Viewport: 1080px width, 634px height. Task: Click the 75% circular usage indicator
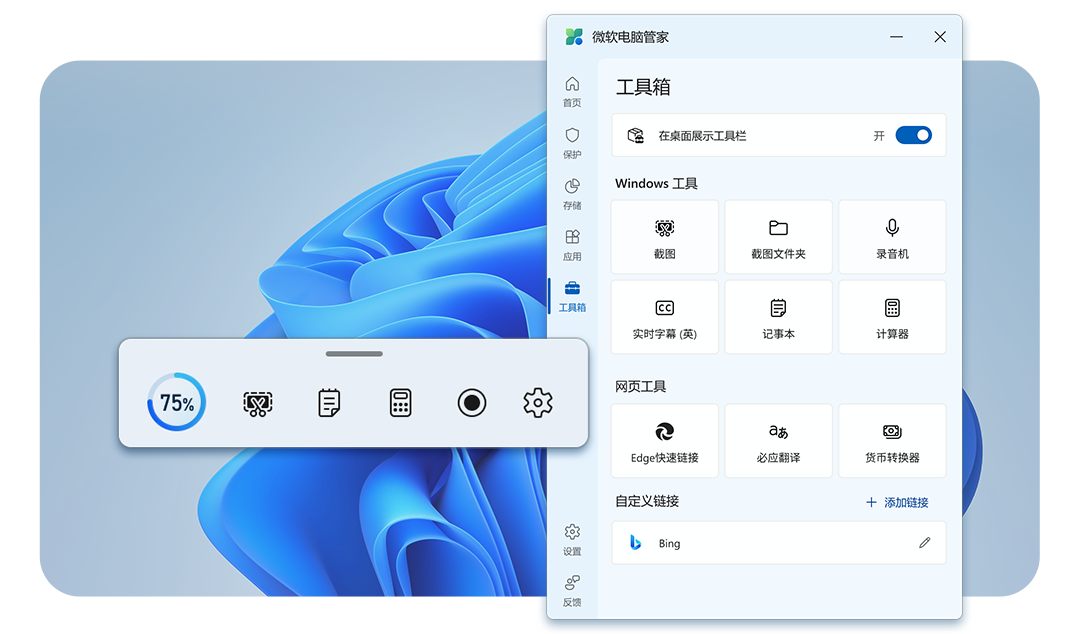(x=176, y=402)
